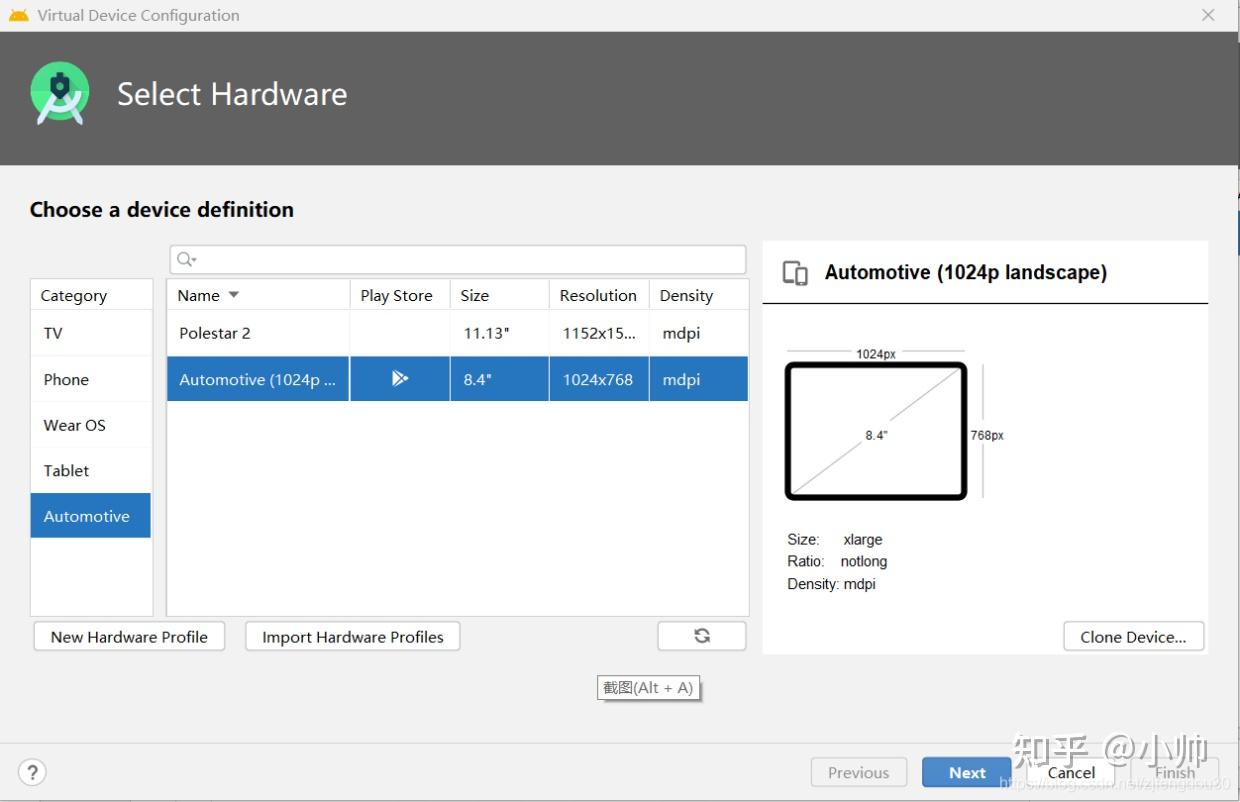Click the refresh device list icon
The height and width of the screenshot is (802, 1240).
click(701, 635)
